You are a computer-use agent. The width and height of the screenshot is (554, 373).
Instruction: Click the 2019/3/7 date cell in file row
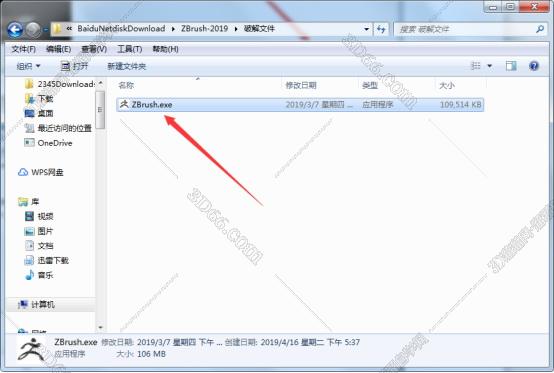click(x=319, y=105)
